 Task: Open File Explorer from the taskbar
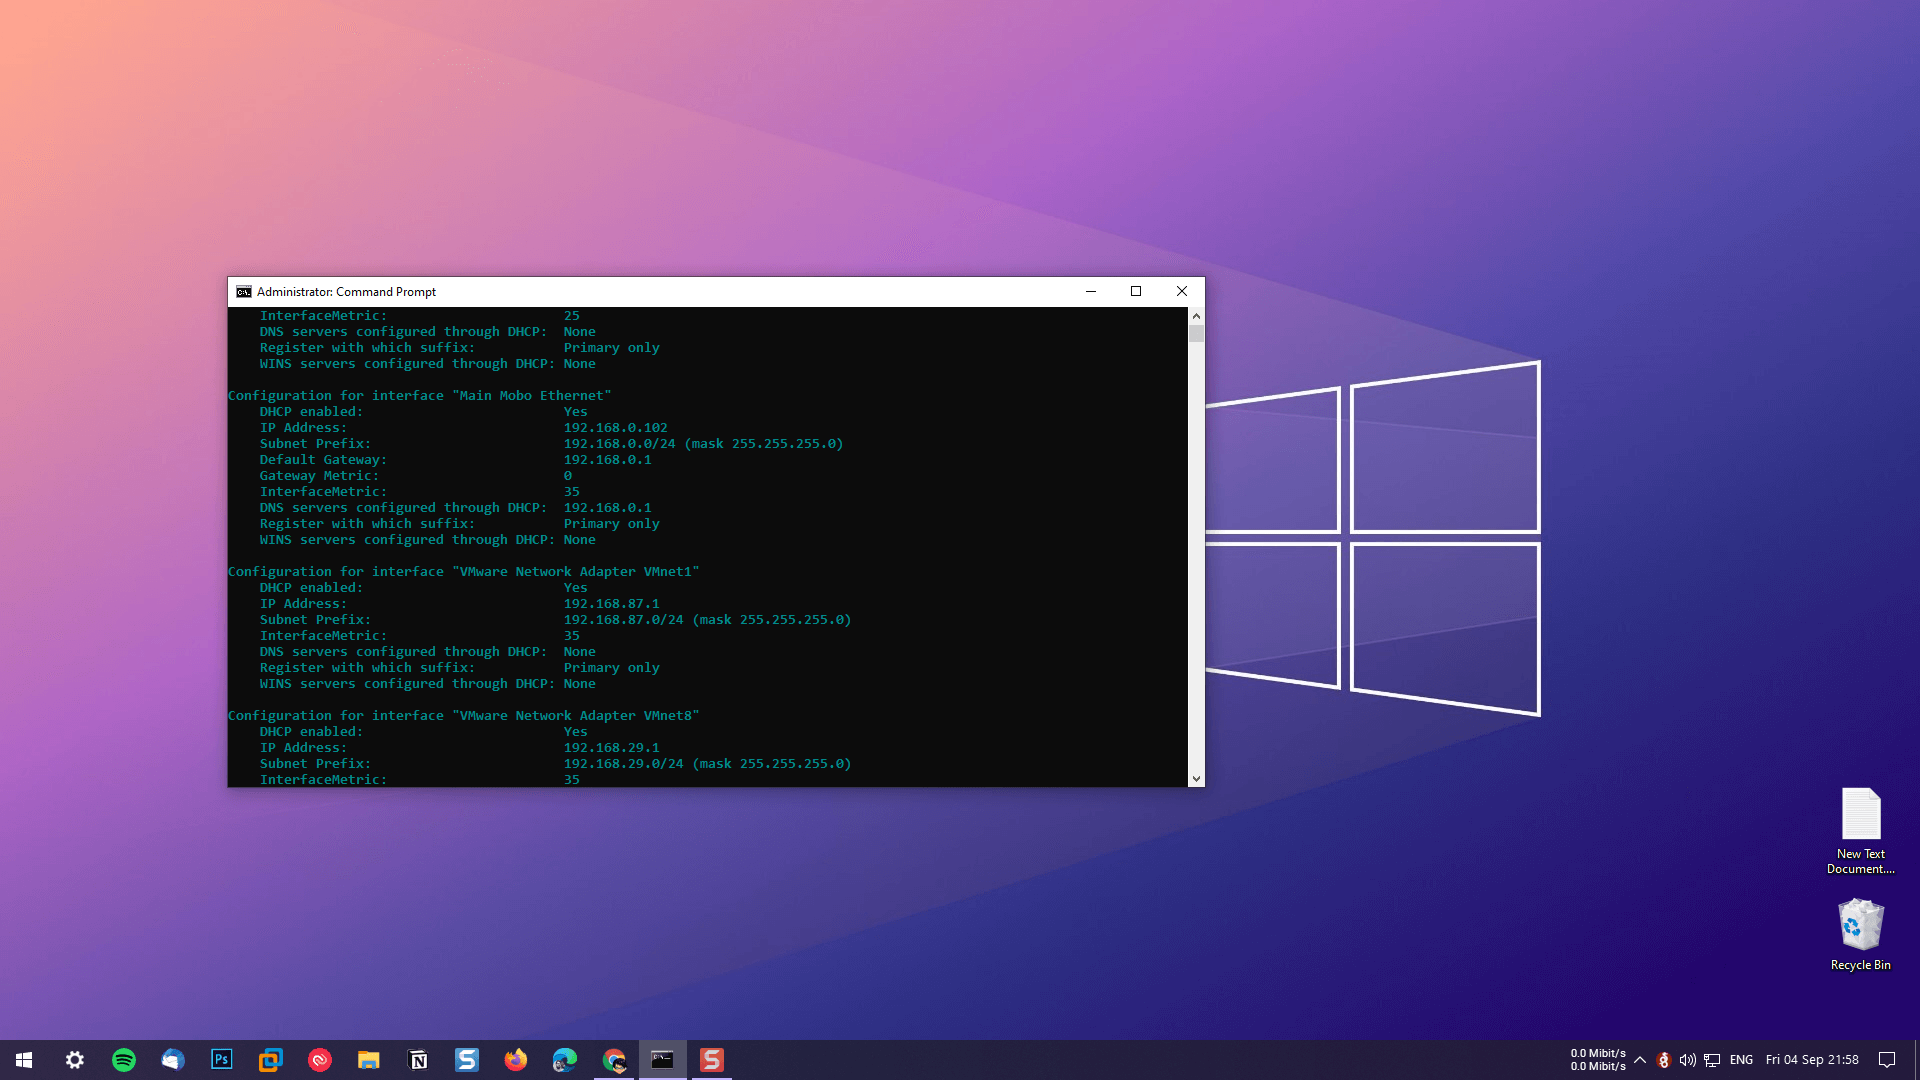coord(368,1059)
